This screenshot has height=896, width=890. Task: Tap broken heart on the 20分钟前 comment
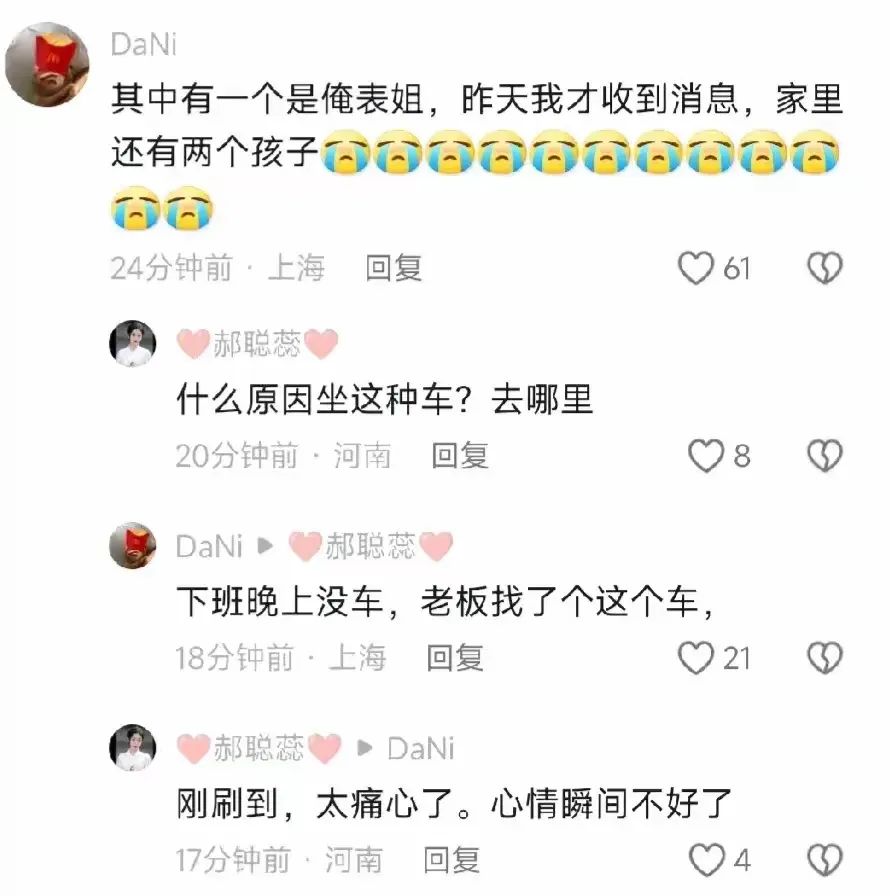(825, 455)
